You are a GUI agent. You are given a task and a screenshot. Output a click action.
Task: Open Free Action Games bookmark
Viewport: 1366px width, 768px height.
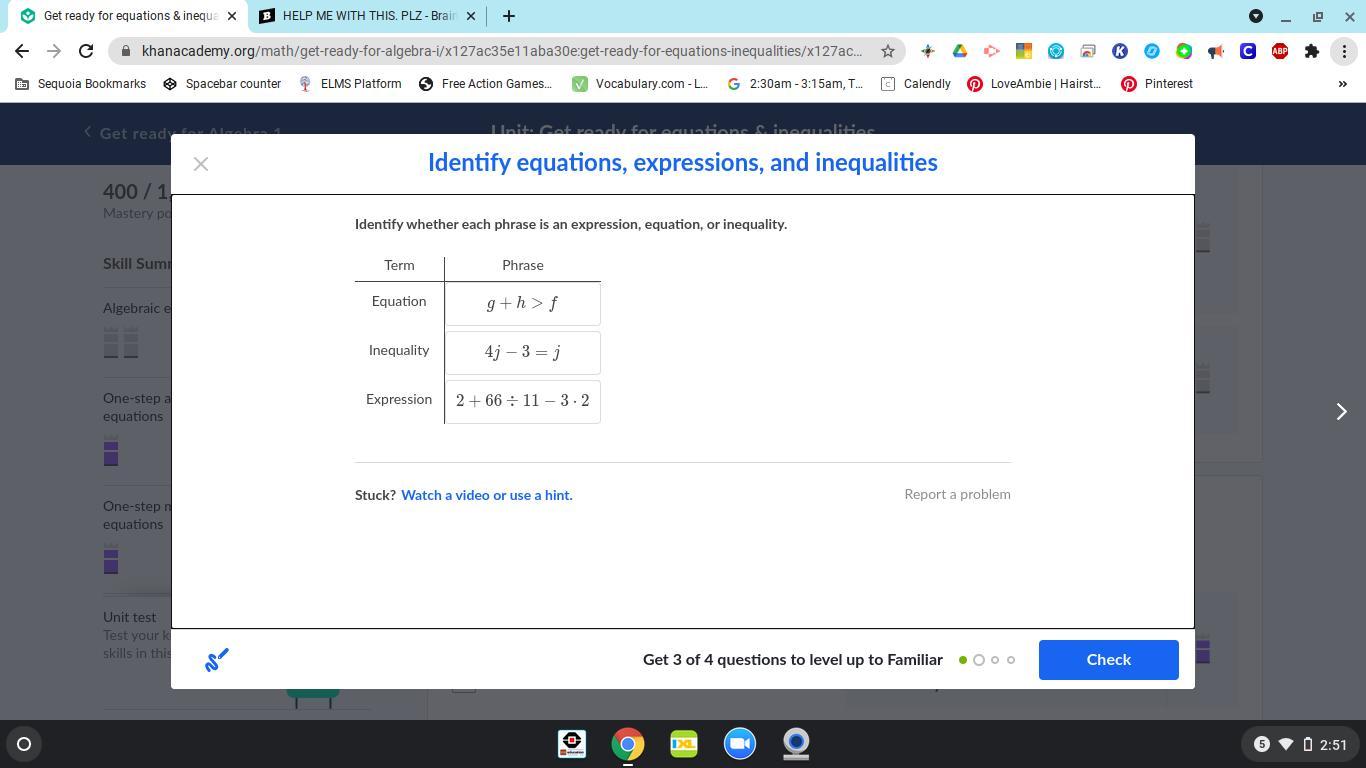[x=485, y=84]
